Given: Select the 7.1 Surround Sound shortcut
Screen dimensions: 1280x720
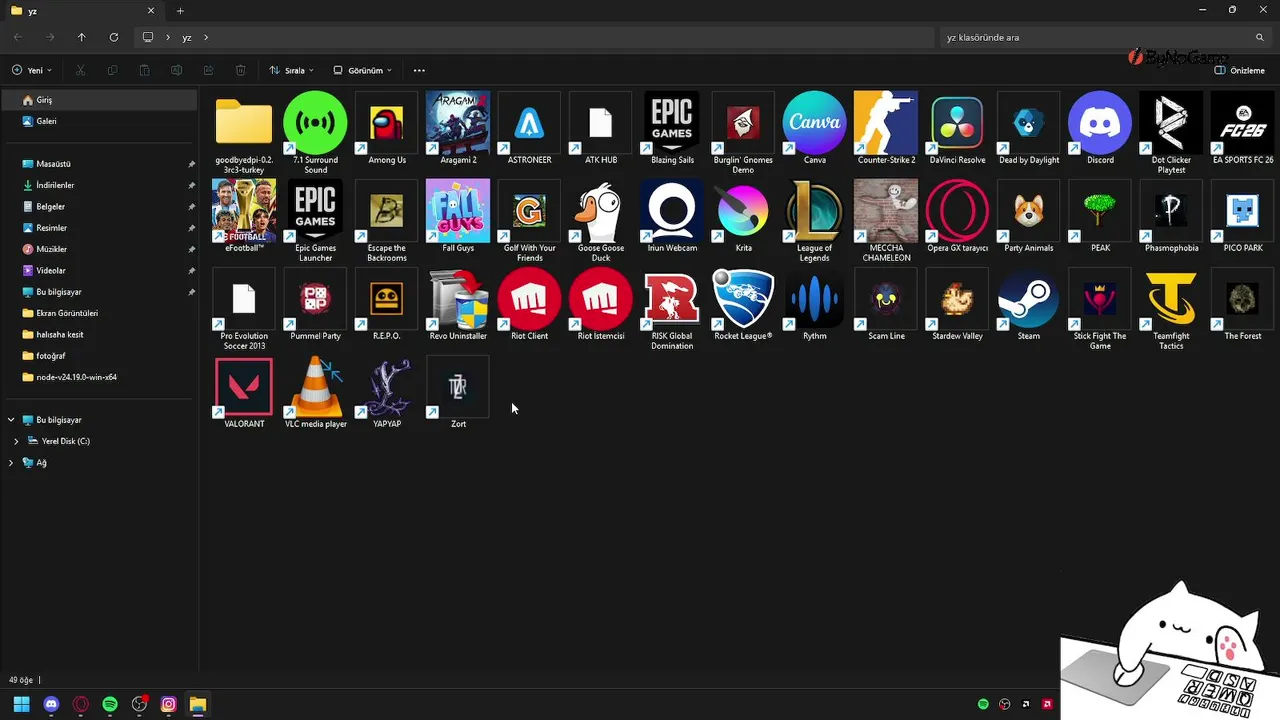Looking at the screenshot, I should (315, 134).
